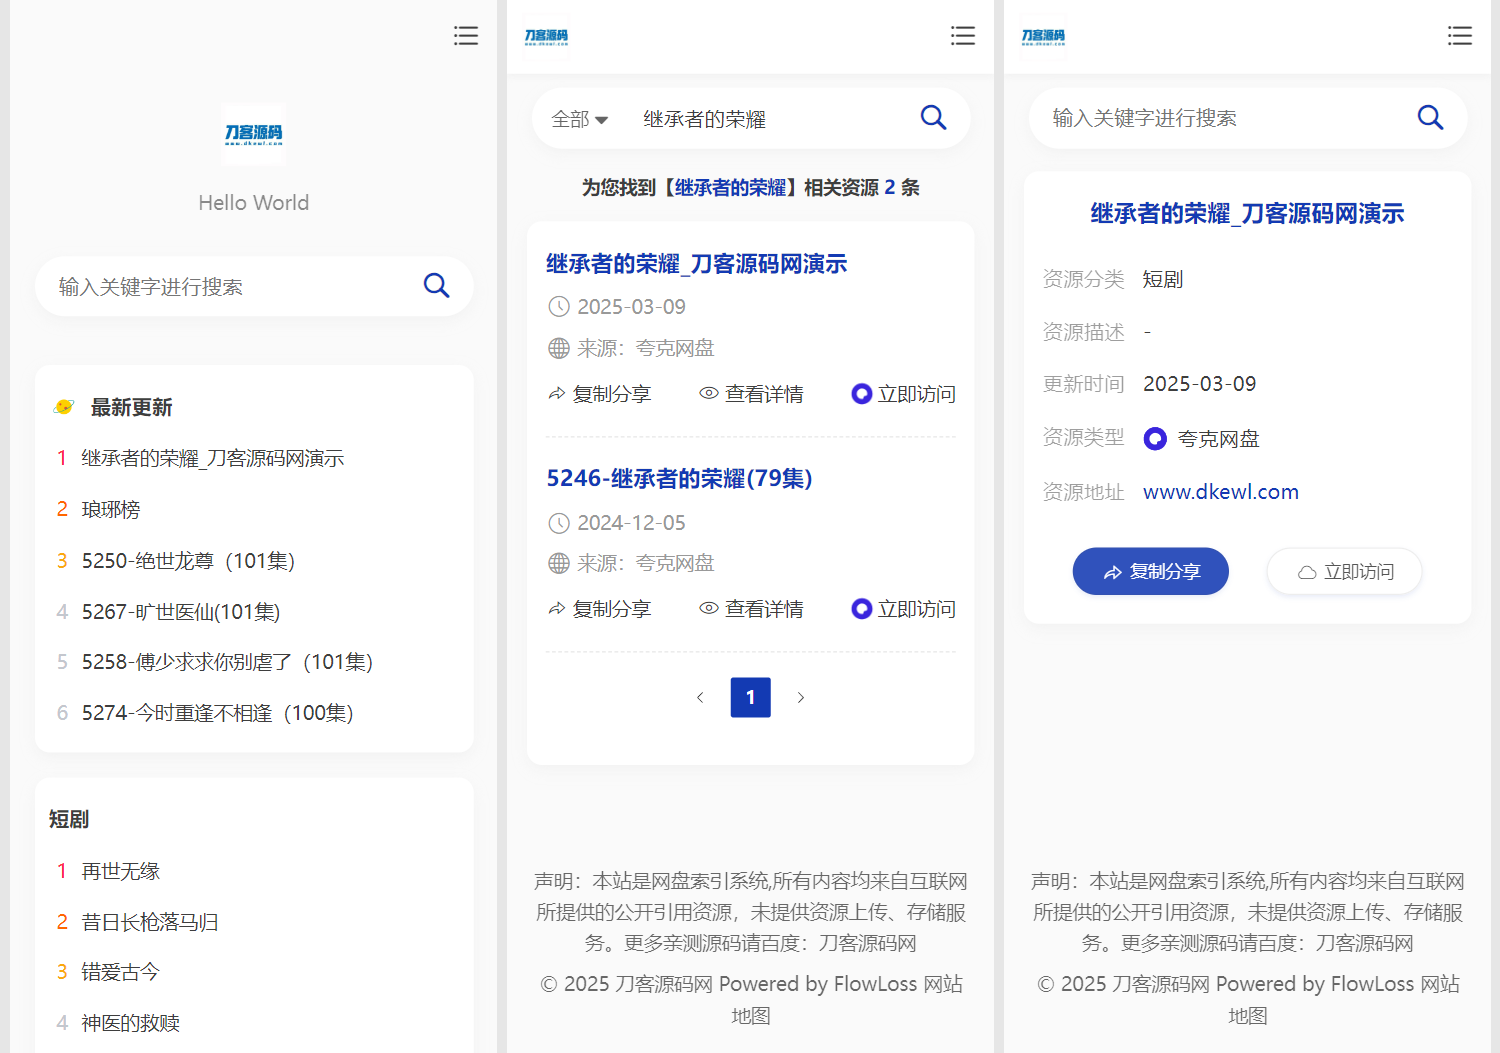The width and height of the screenshot is (1500, 1053).
Task: Click the share icon next to 复制分享
Action: click(x=557, y=393)
